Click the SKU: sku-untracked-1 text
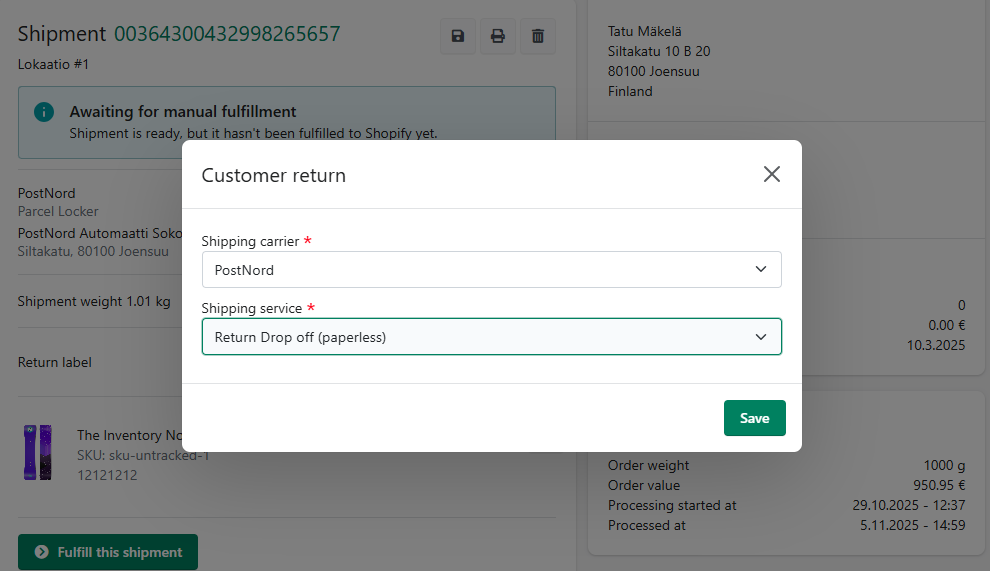 coord(143,455)
